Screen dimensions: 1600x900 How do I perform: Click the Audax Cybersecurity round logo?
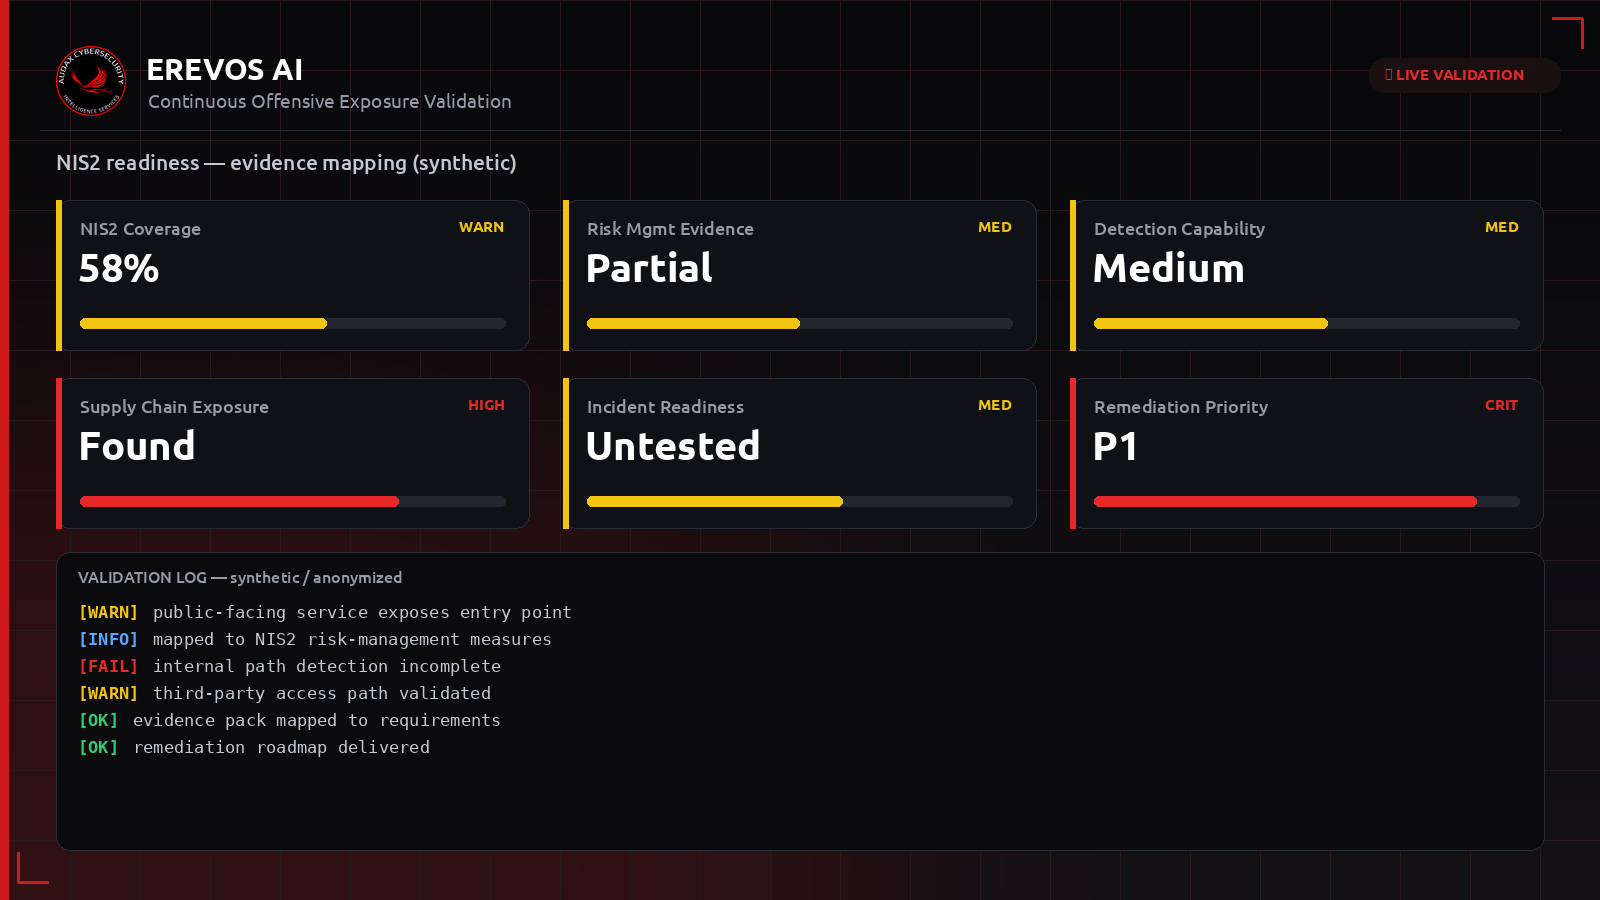(91, 81)
